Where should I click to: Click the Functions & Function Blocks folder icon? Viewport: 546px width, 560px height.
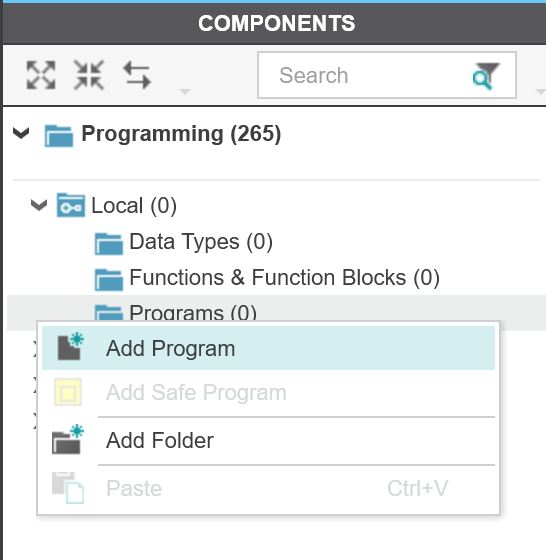109,279
